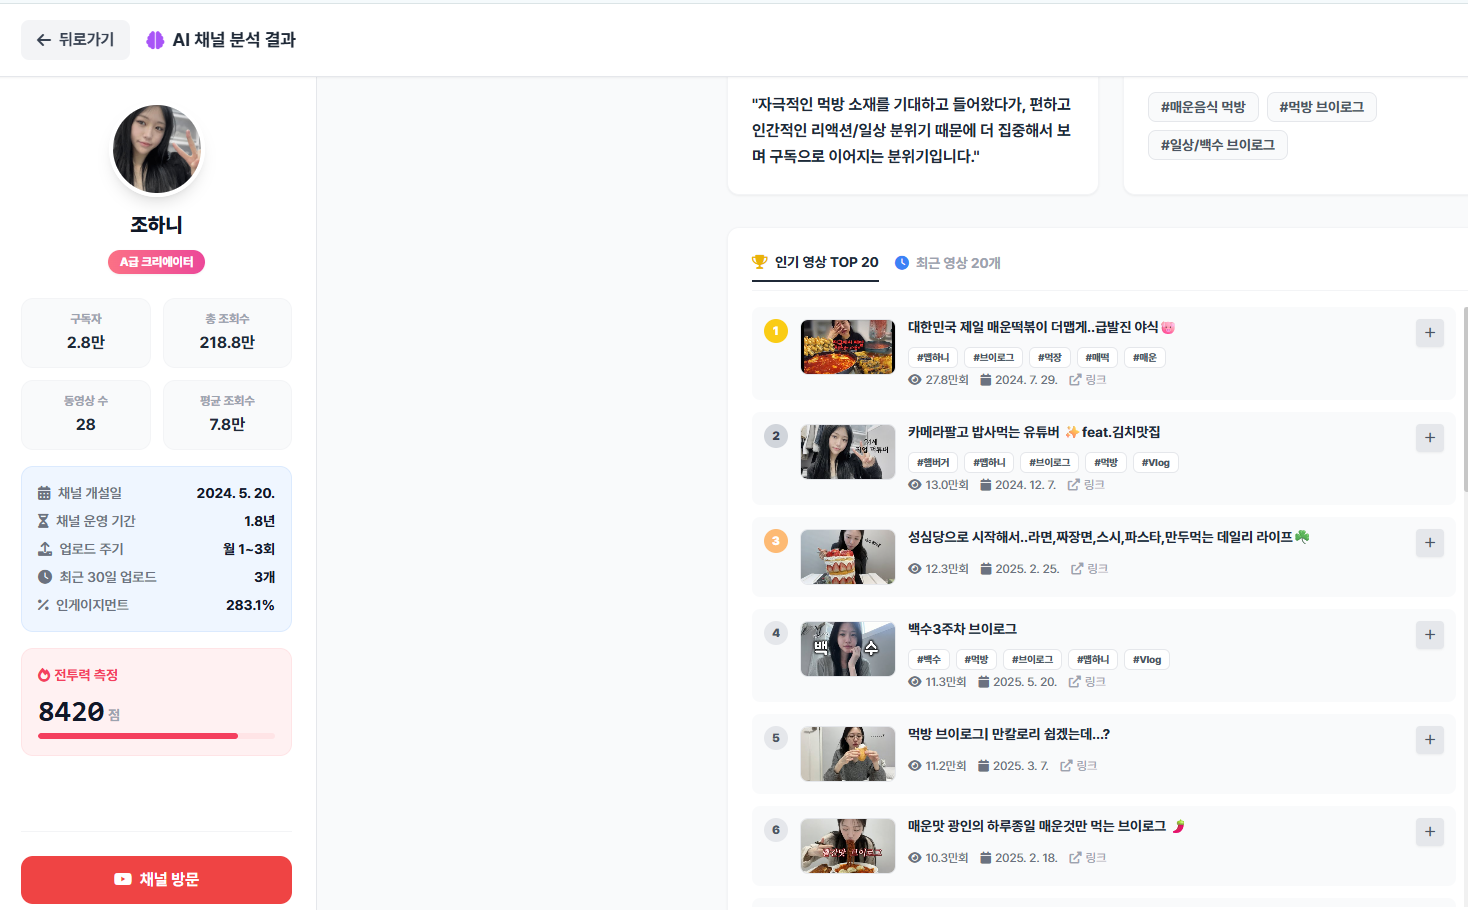Image resolution: width=1468 pixels, height=910 pixels.
Task: Click the purple AI icon in the header
Action: 156,39
